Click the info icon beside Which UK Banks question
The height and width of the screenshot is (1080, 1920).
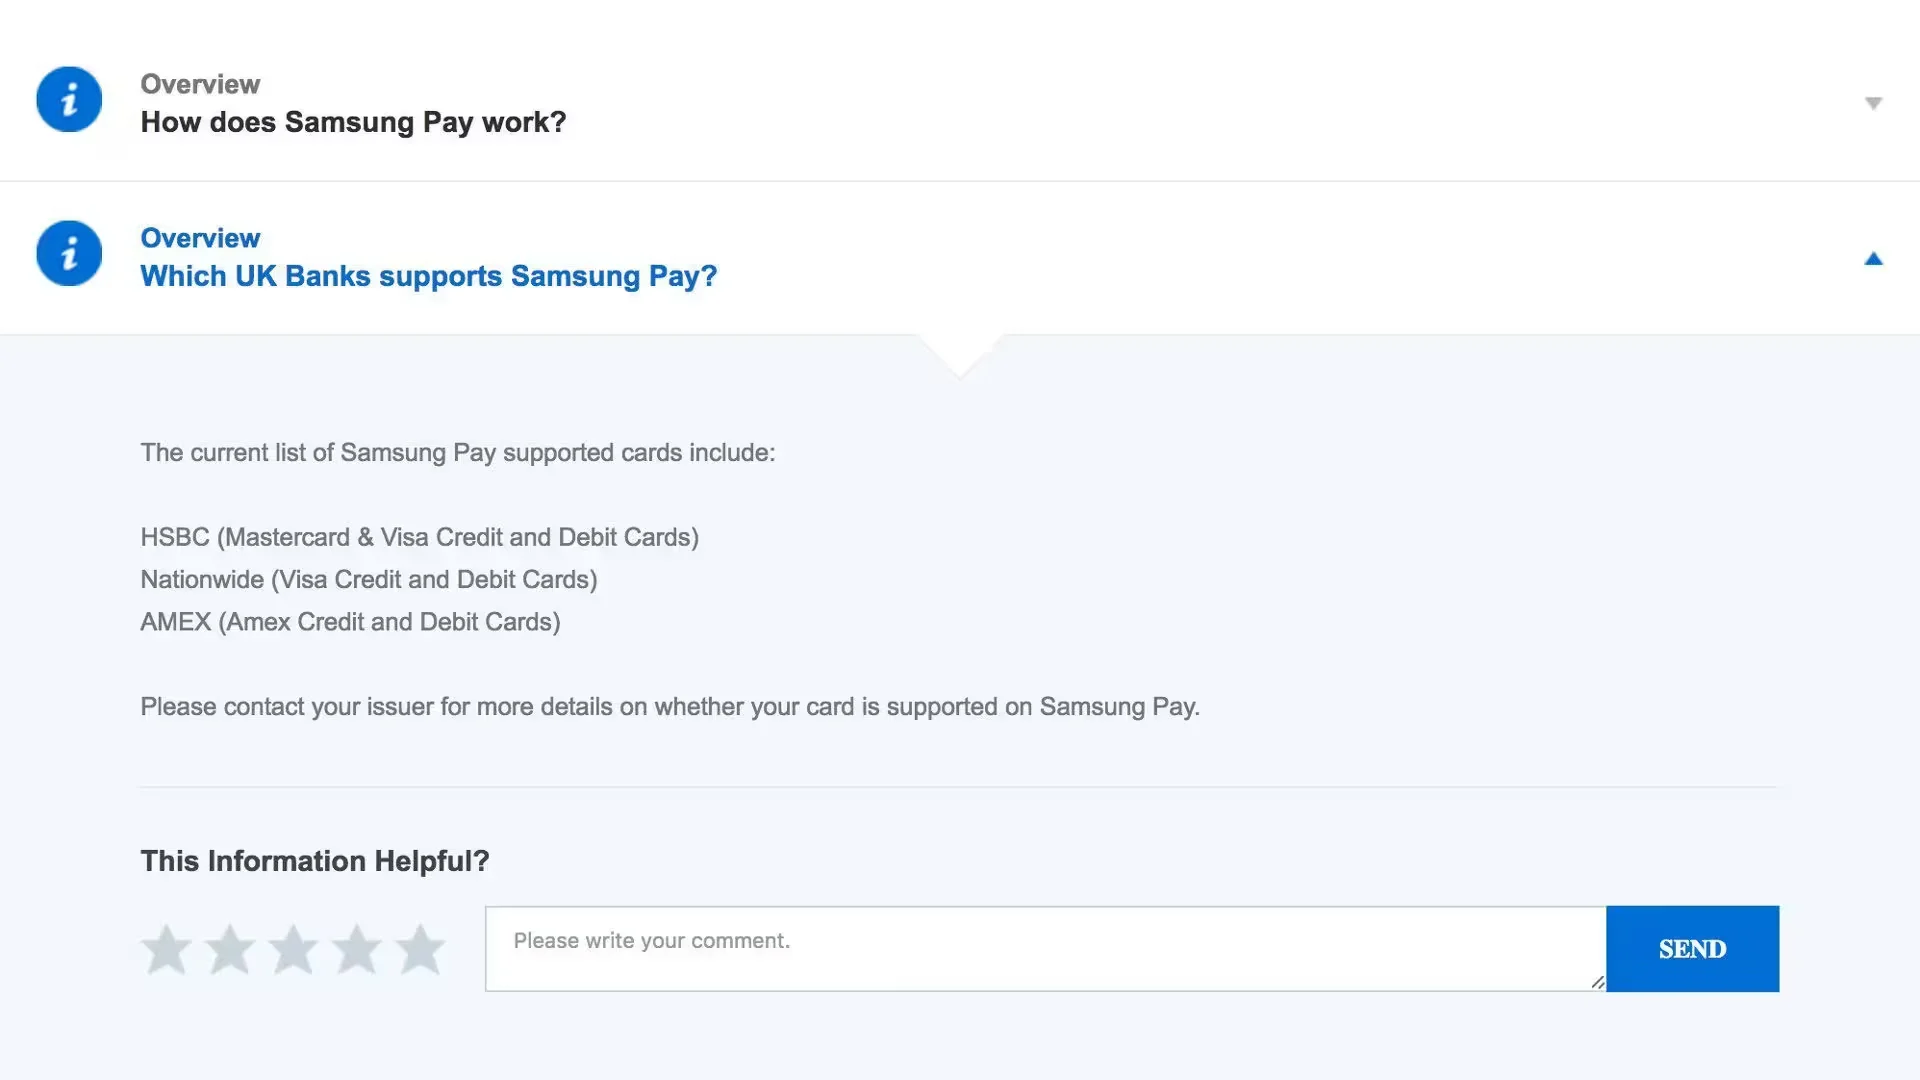pyautogui.click(x=69, y=253)
